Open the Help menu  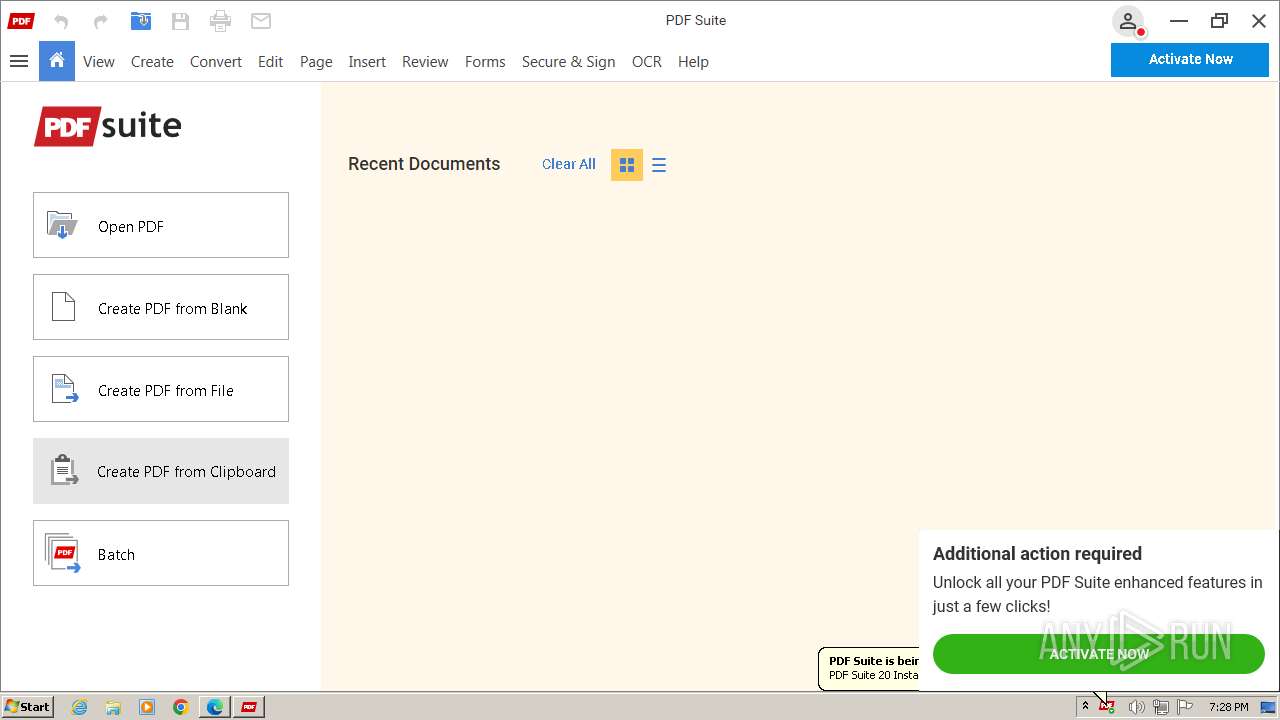click(x=693, y=62)
